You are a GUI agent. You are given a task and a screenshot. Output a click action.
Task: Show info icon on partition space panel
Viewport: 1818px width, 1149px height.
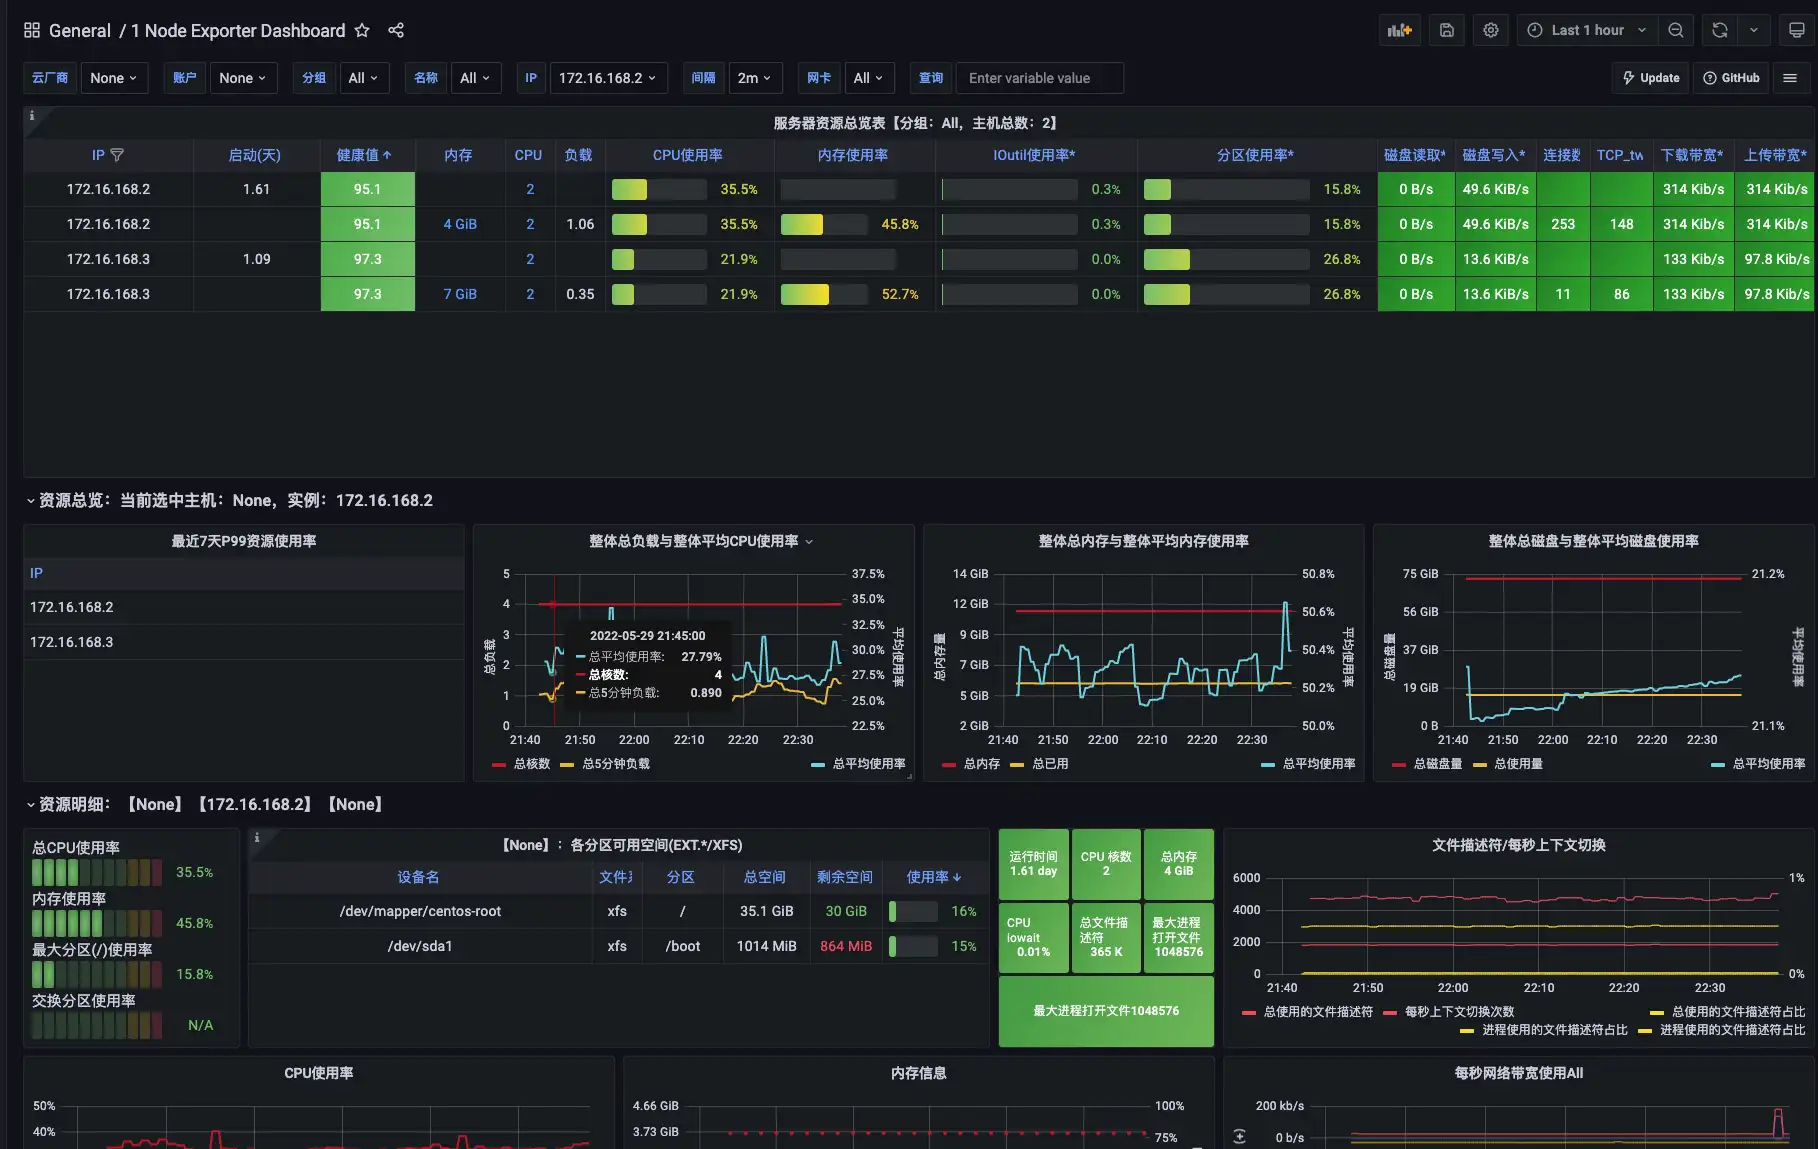tap(257, 838)
